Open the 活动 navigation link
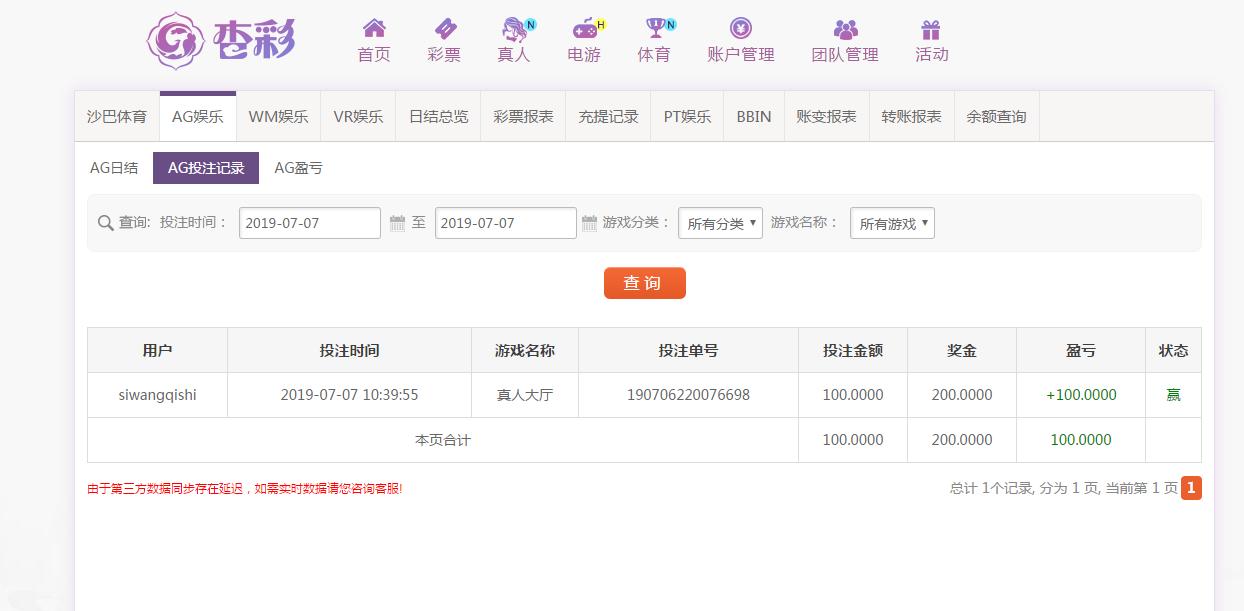Screen dimensions: 1244x611 931,55
